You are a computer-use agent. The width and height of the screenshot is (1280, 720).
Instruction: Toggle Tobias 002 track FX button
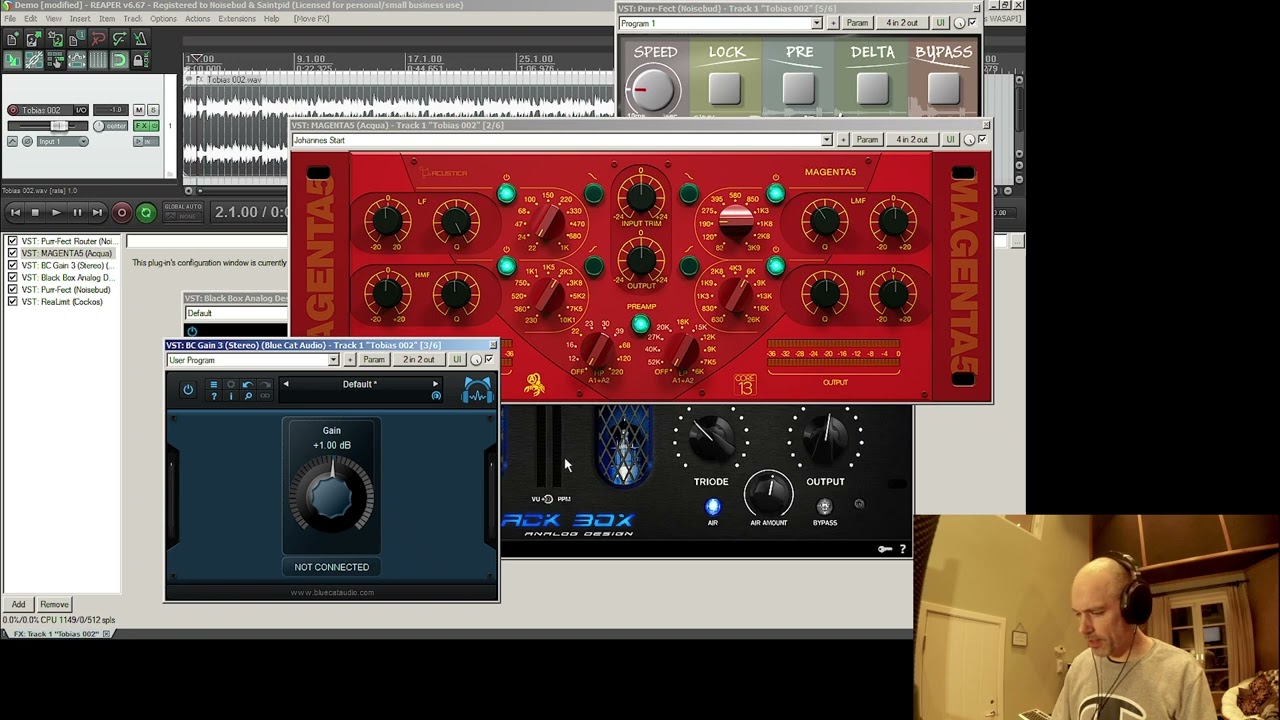tap(141, 126)
